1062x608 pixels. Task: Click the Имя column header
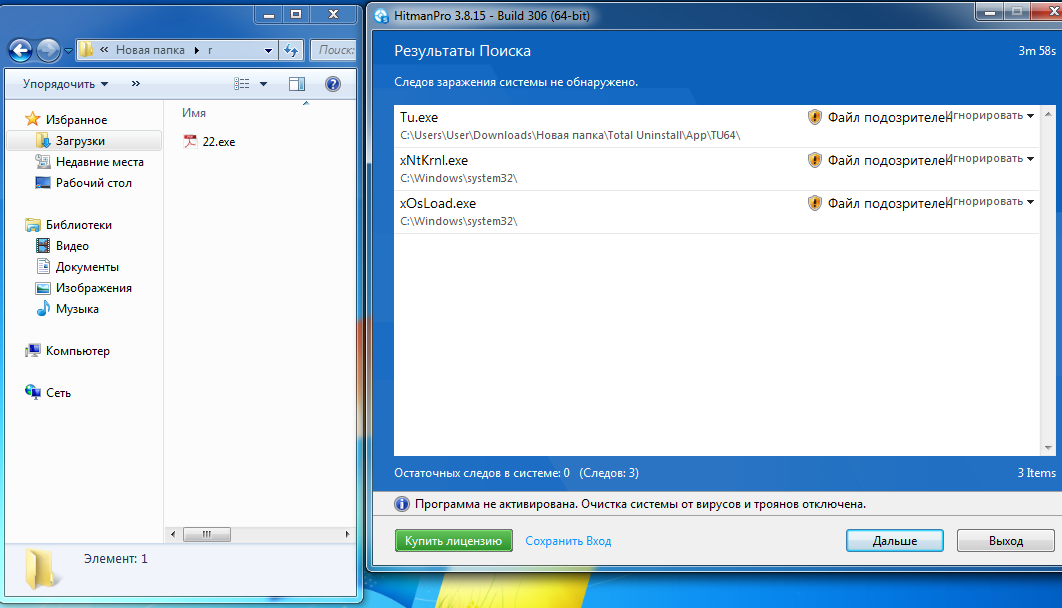tap(194, 113)
